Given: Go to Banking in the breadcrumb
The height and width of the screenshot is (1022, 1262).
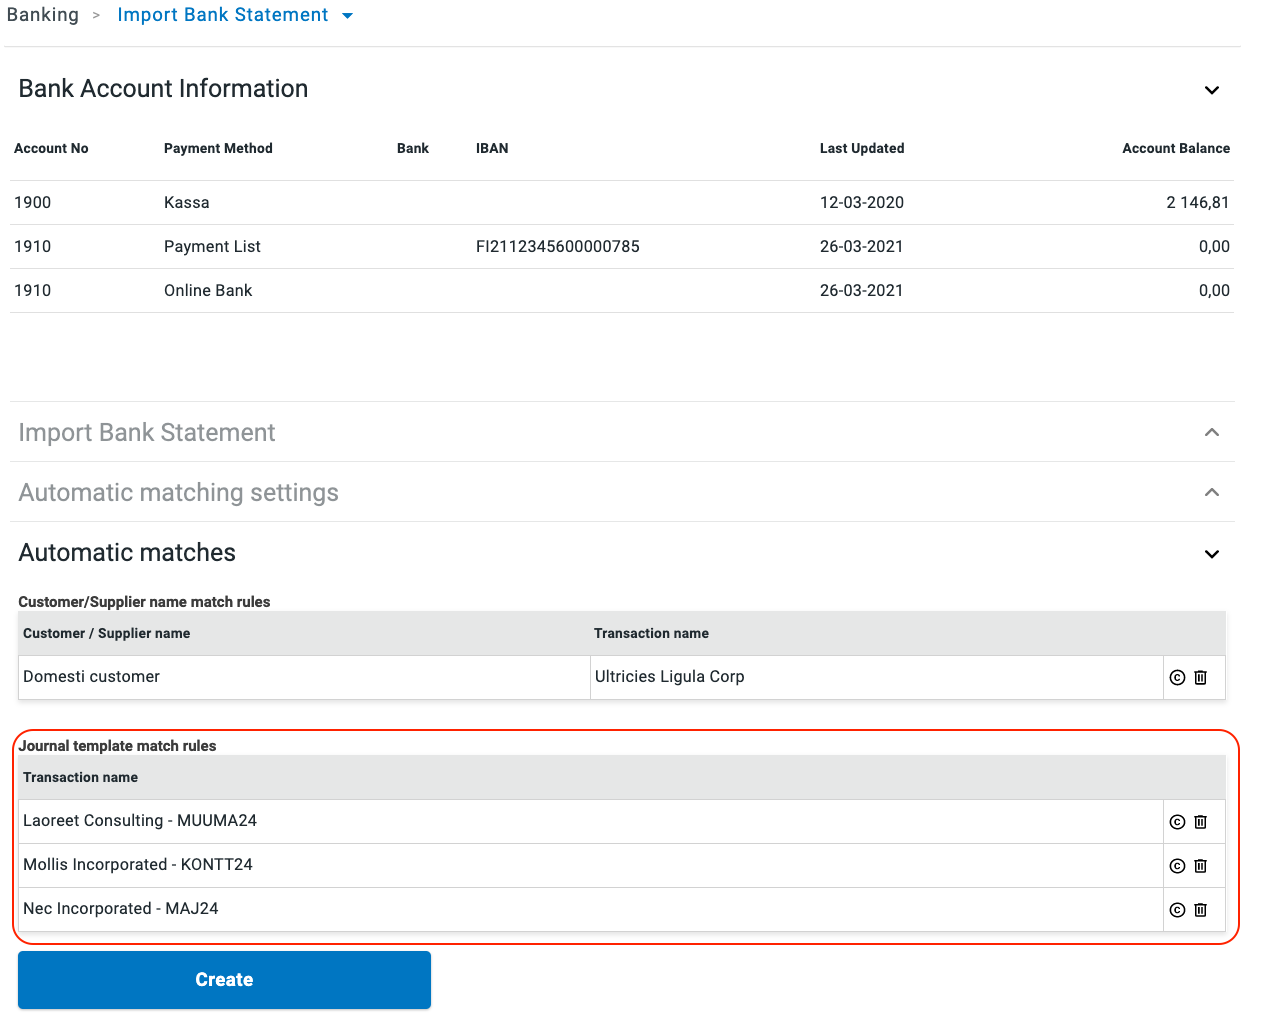Looking at the screenshot, I should click(x=43, y=15).
